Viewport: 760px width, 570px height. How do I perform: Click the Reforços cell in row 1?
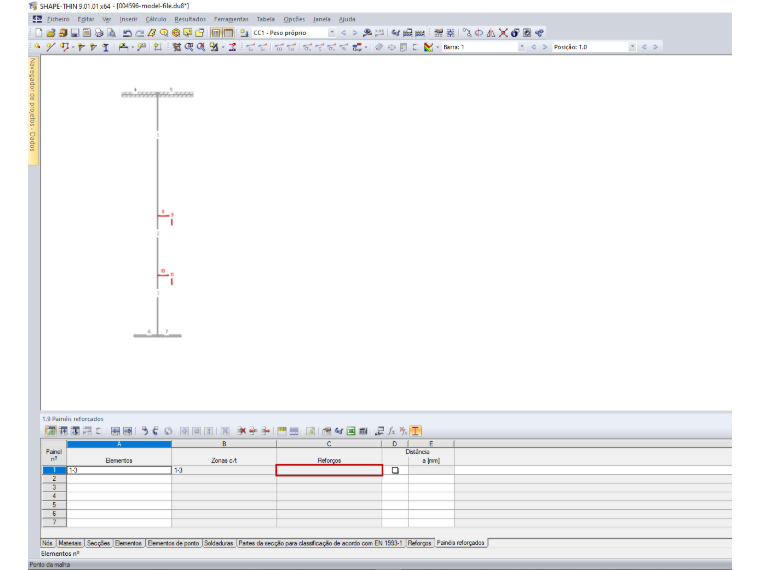(329, 470)
